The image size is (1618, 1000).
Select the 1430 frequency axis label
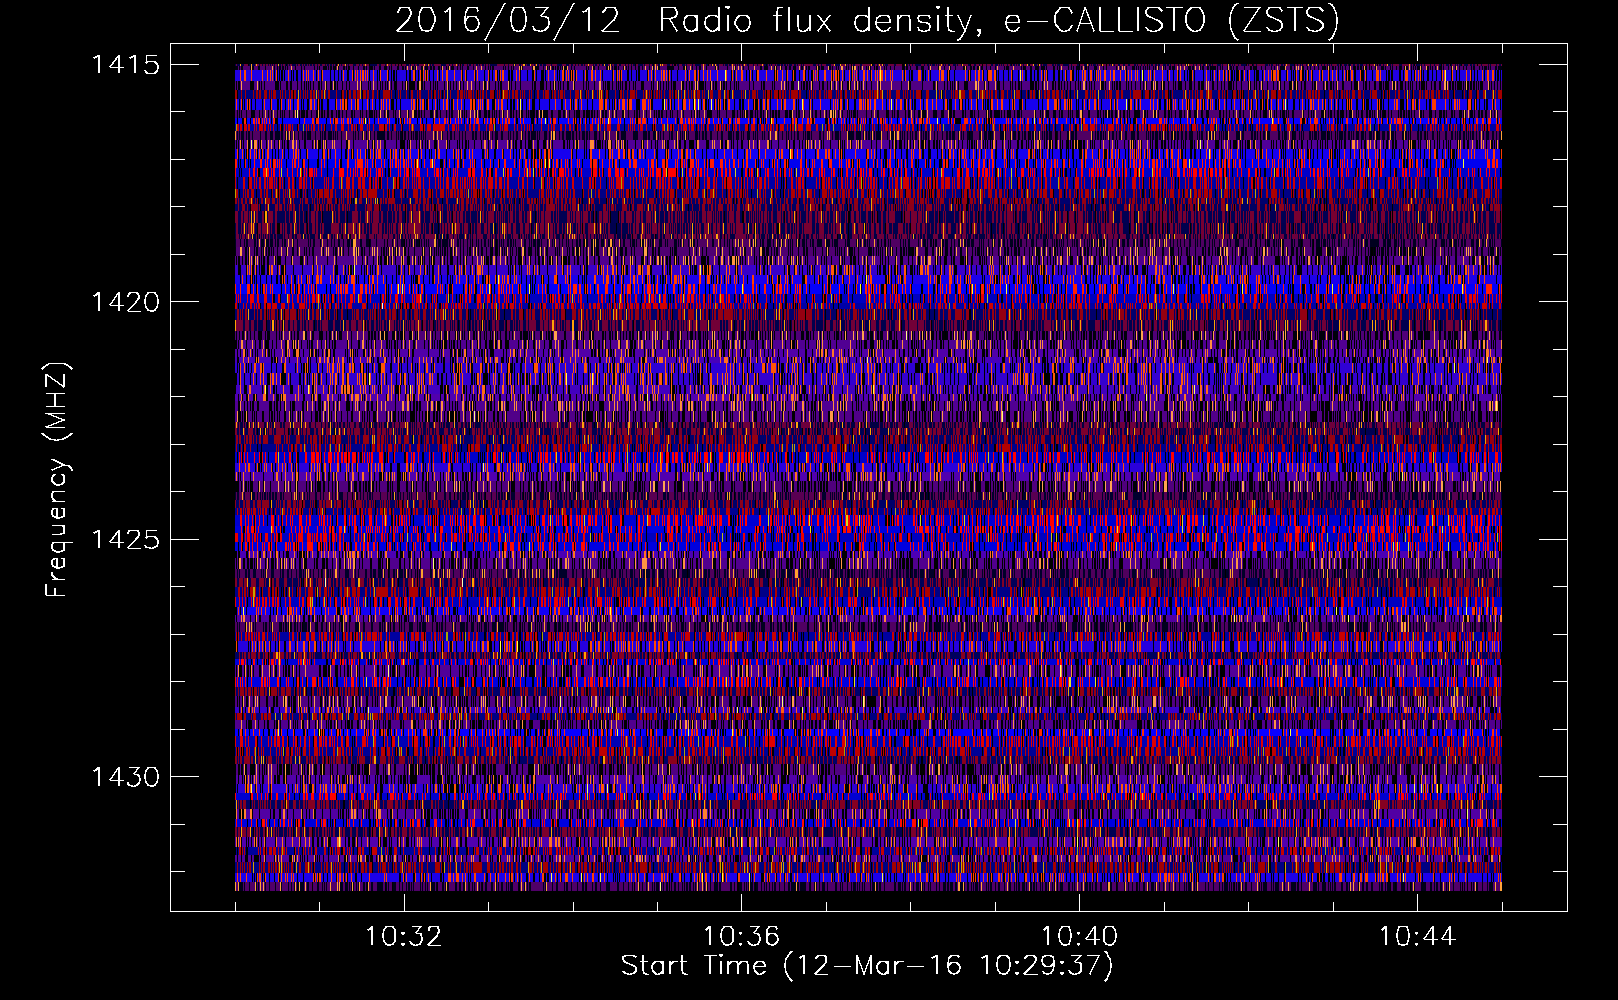tap(125, 777)
